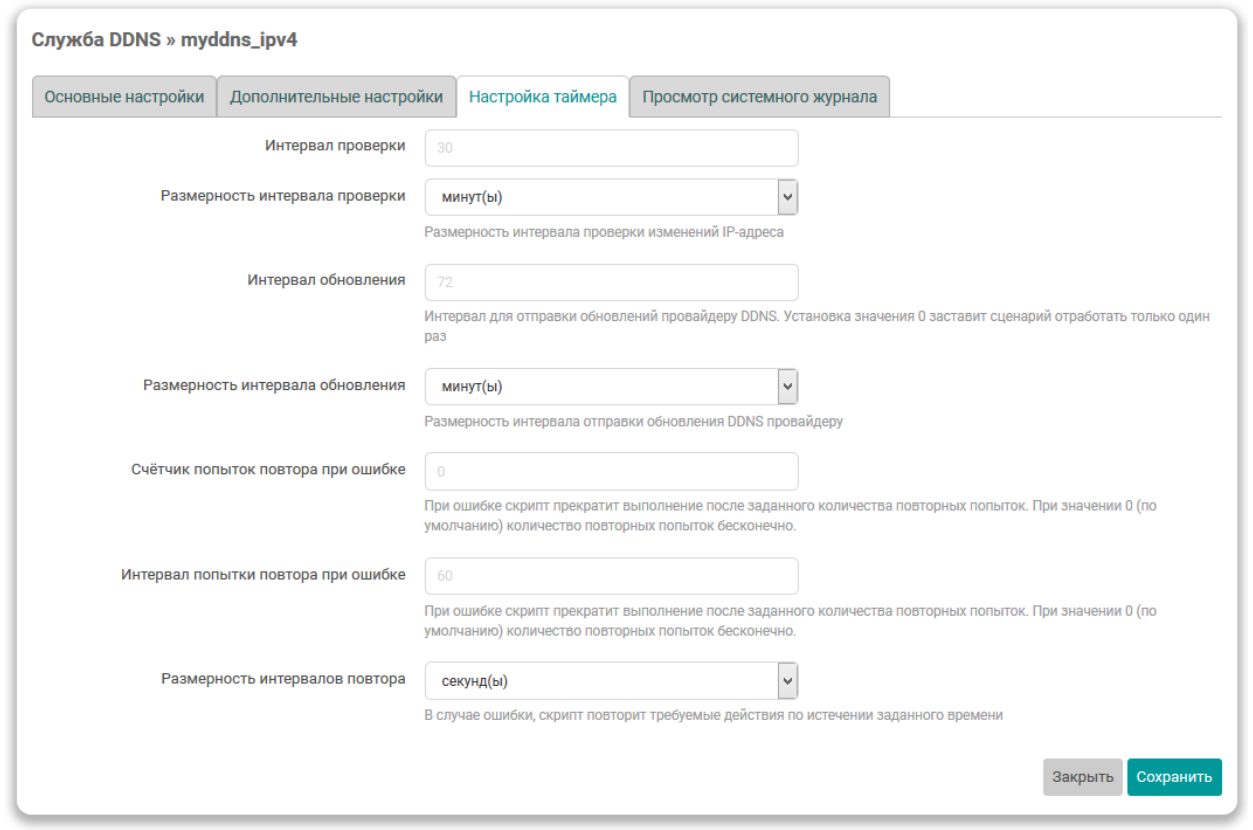Screen dimensions: 1253x830
Task: Open the Размерность интервала обновления dropdown
Action: click(x=611, y=386)
